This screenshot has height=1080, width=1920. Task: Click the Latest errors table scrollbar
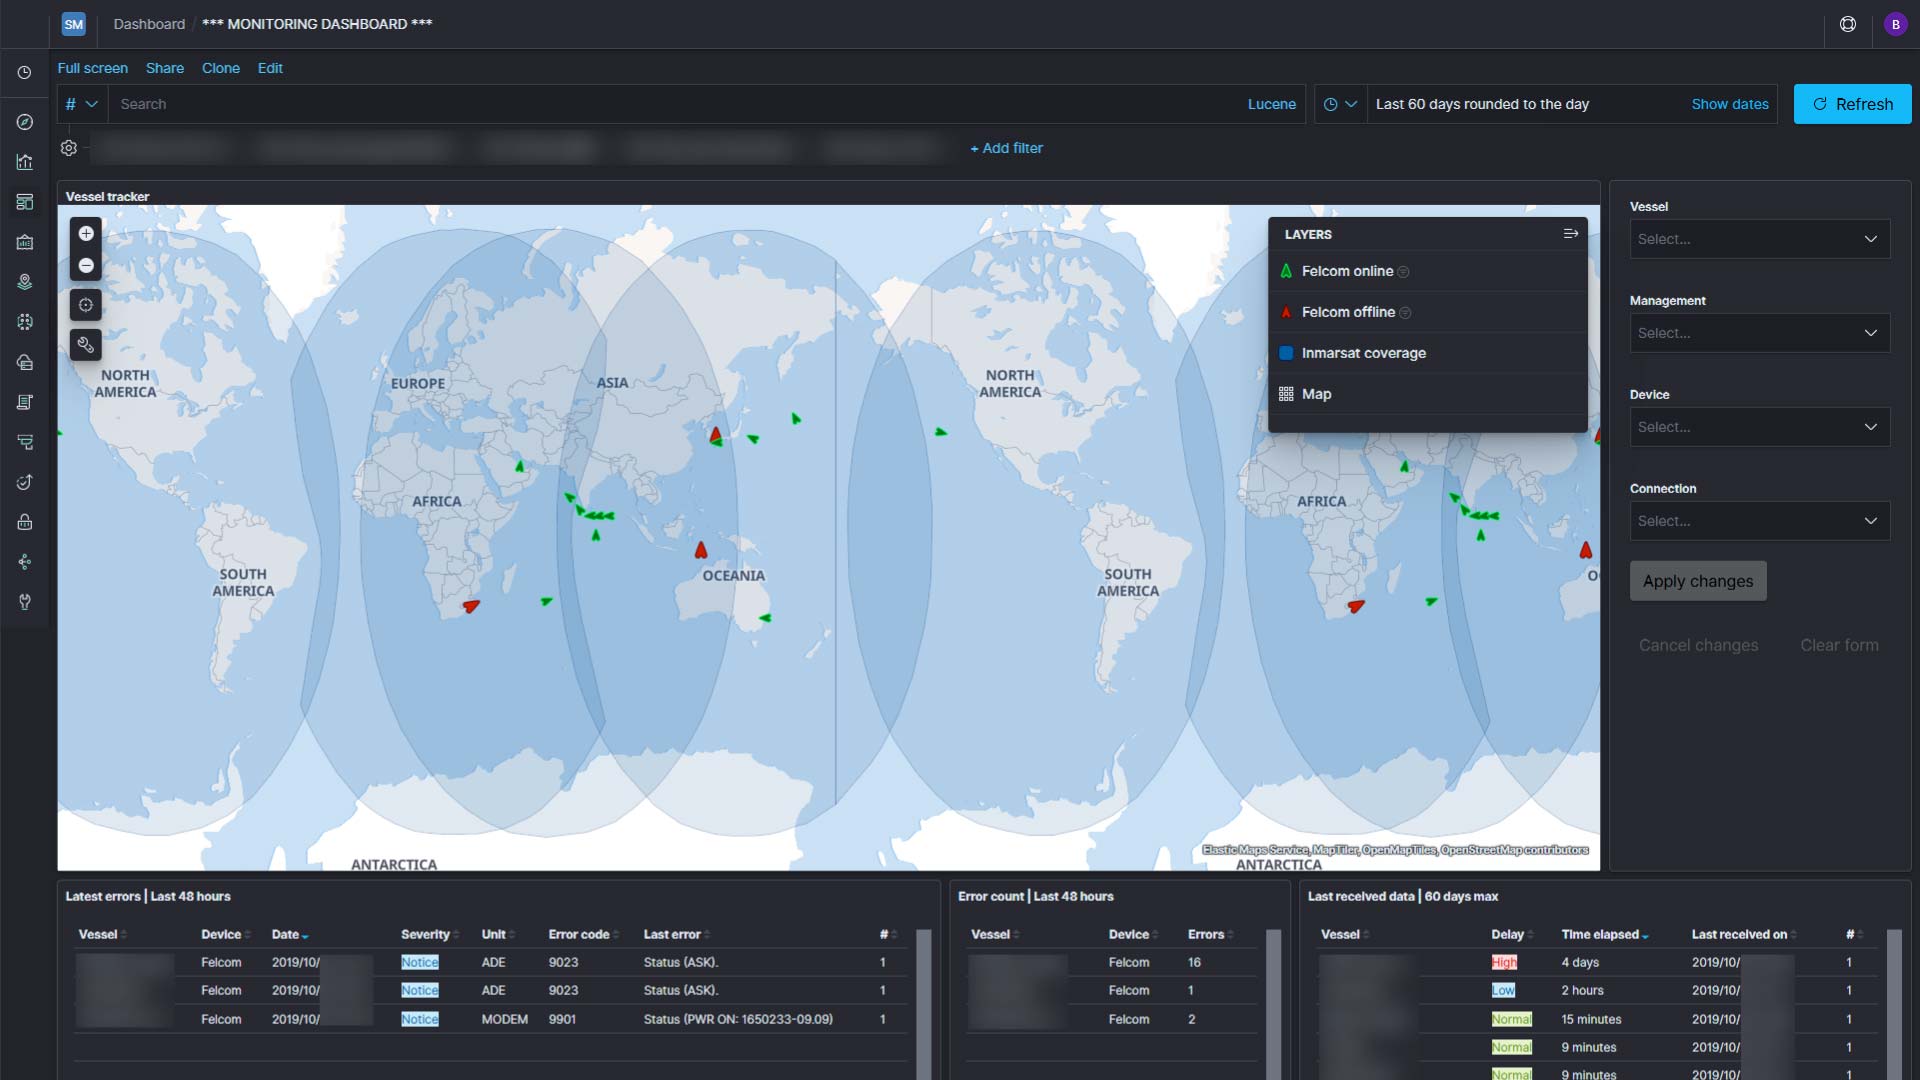click(923, 1004)
